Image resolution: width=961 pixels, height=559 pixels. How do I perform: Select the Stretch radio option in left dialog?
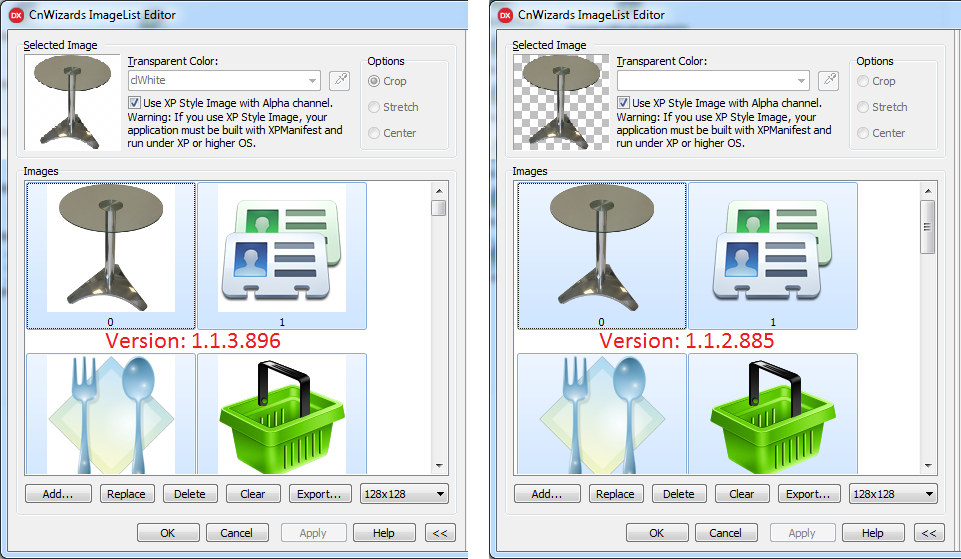point(375,107)
